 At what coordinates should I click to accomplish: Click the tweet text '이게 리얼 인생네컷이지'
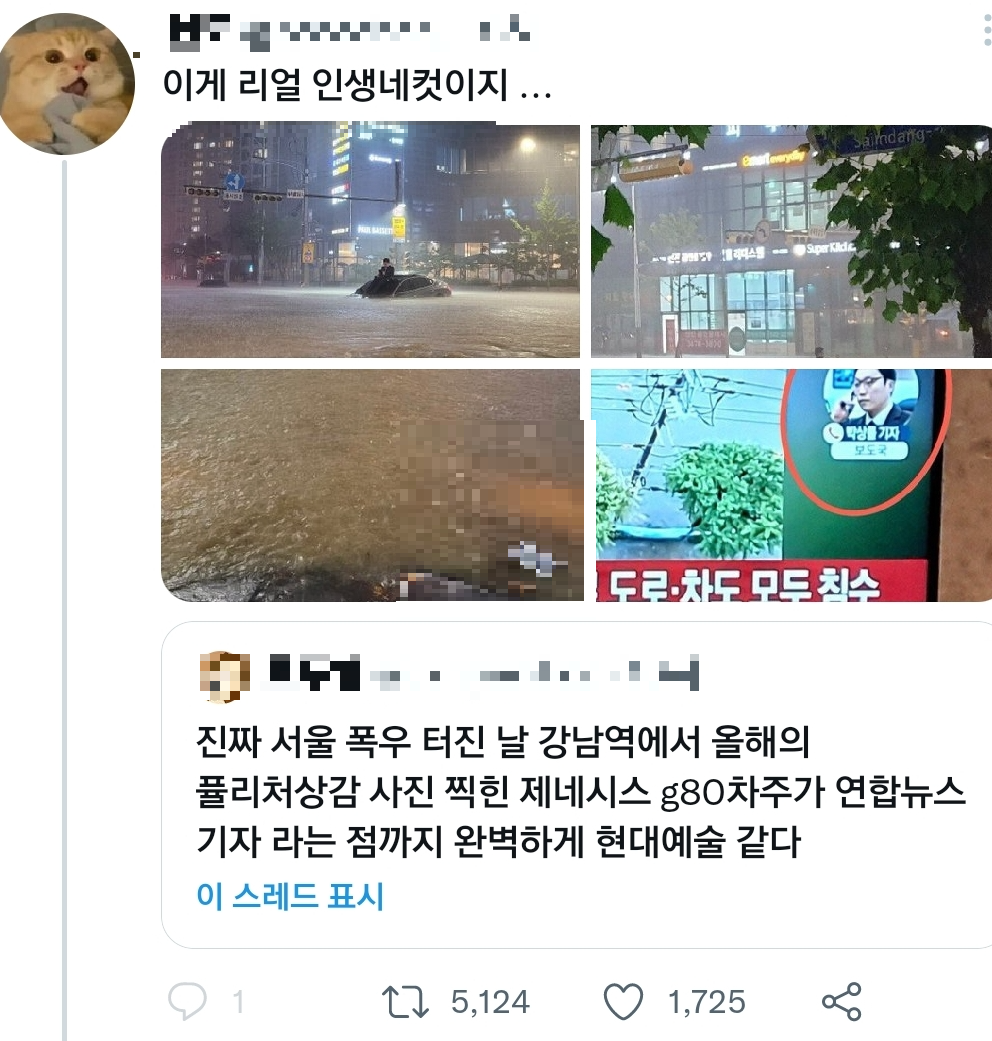pyautogui.click(x=336, y=86)
